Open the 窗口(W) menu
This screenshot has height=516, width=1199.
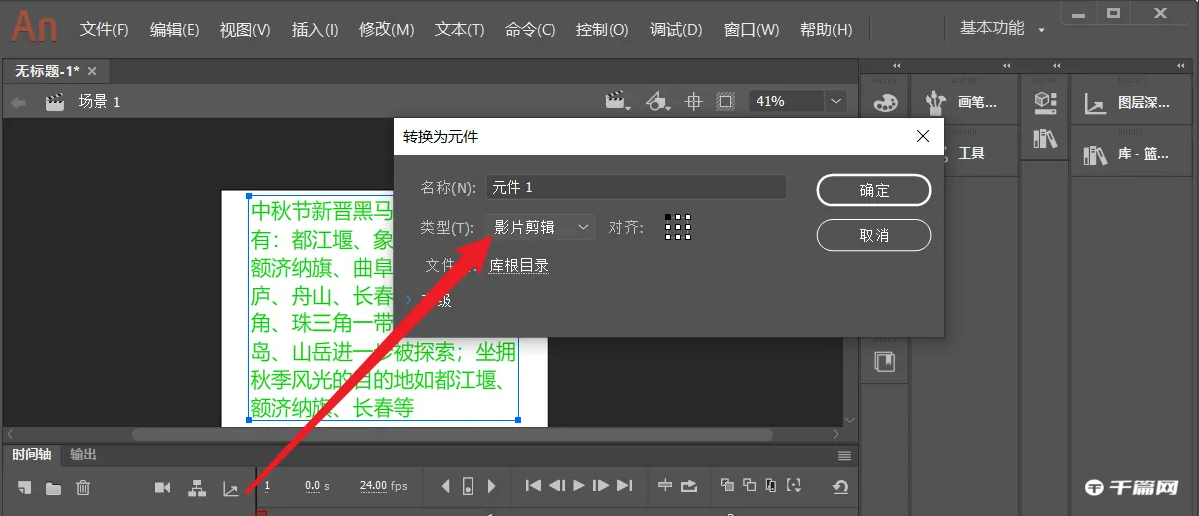(x=752, y=29)
